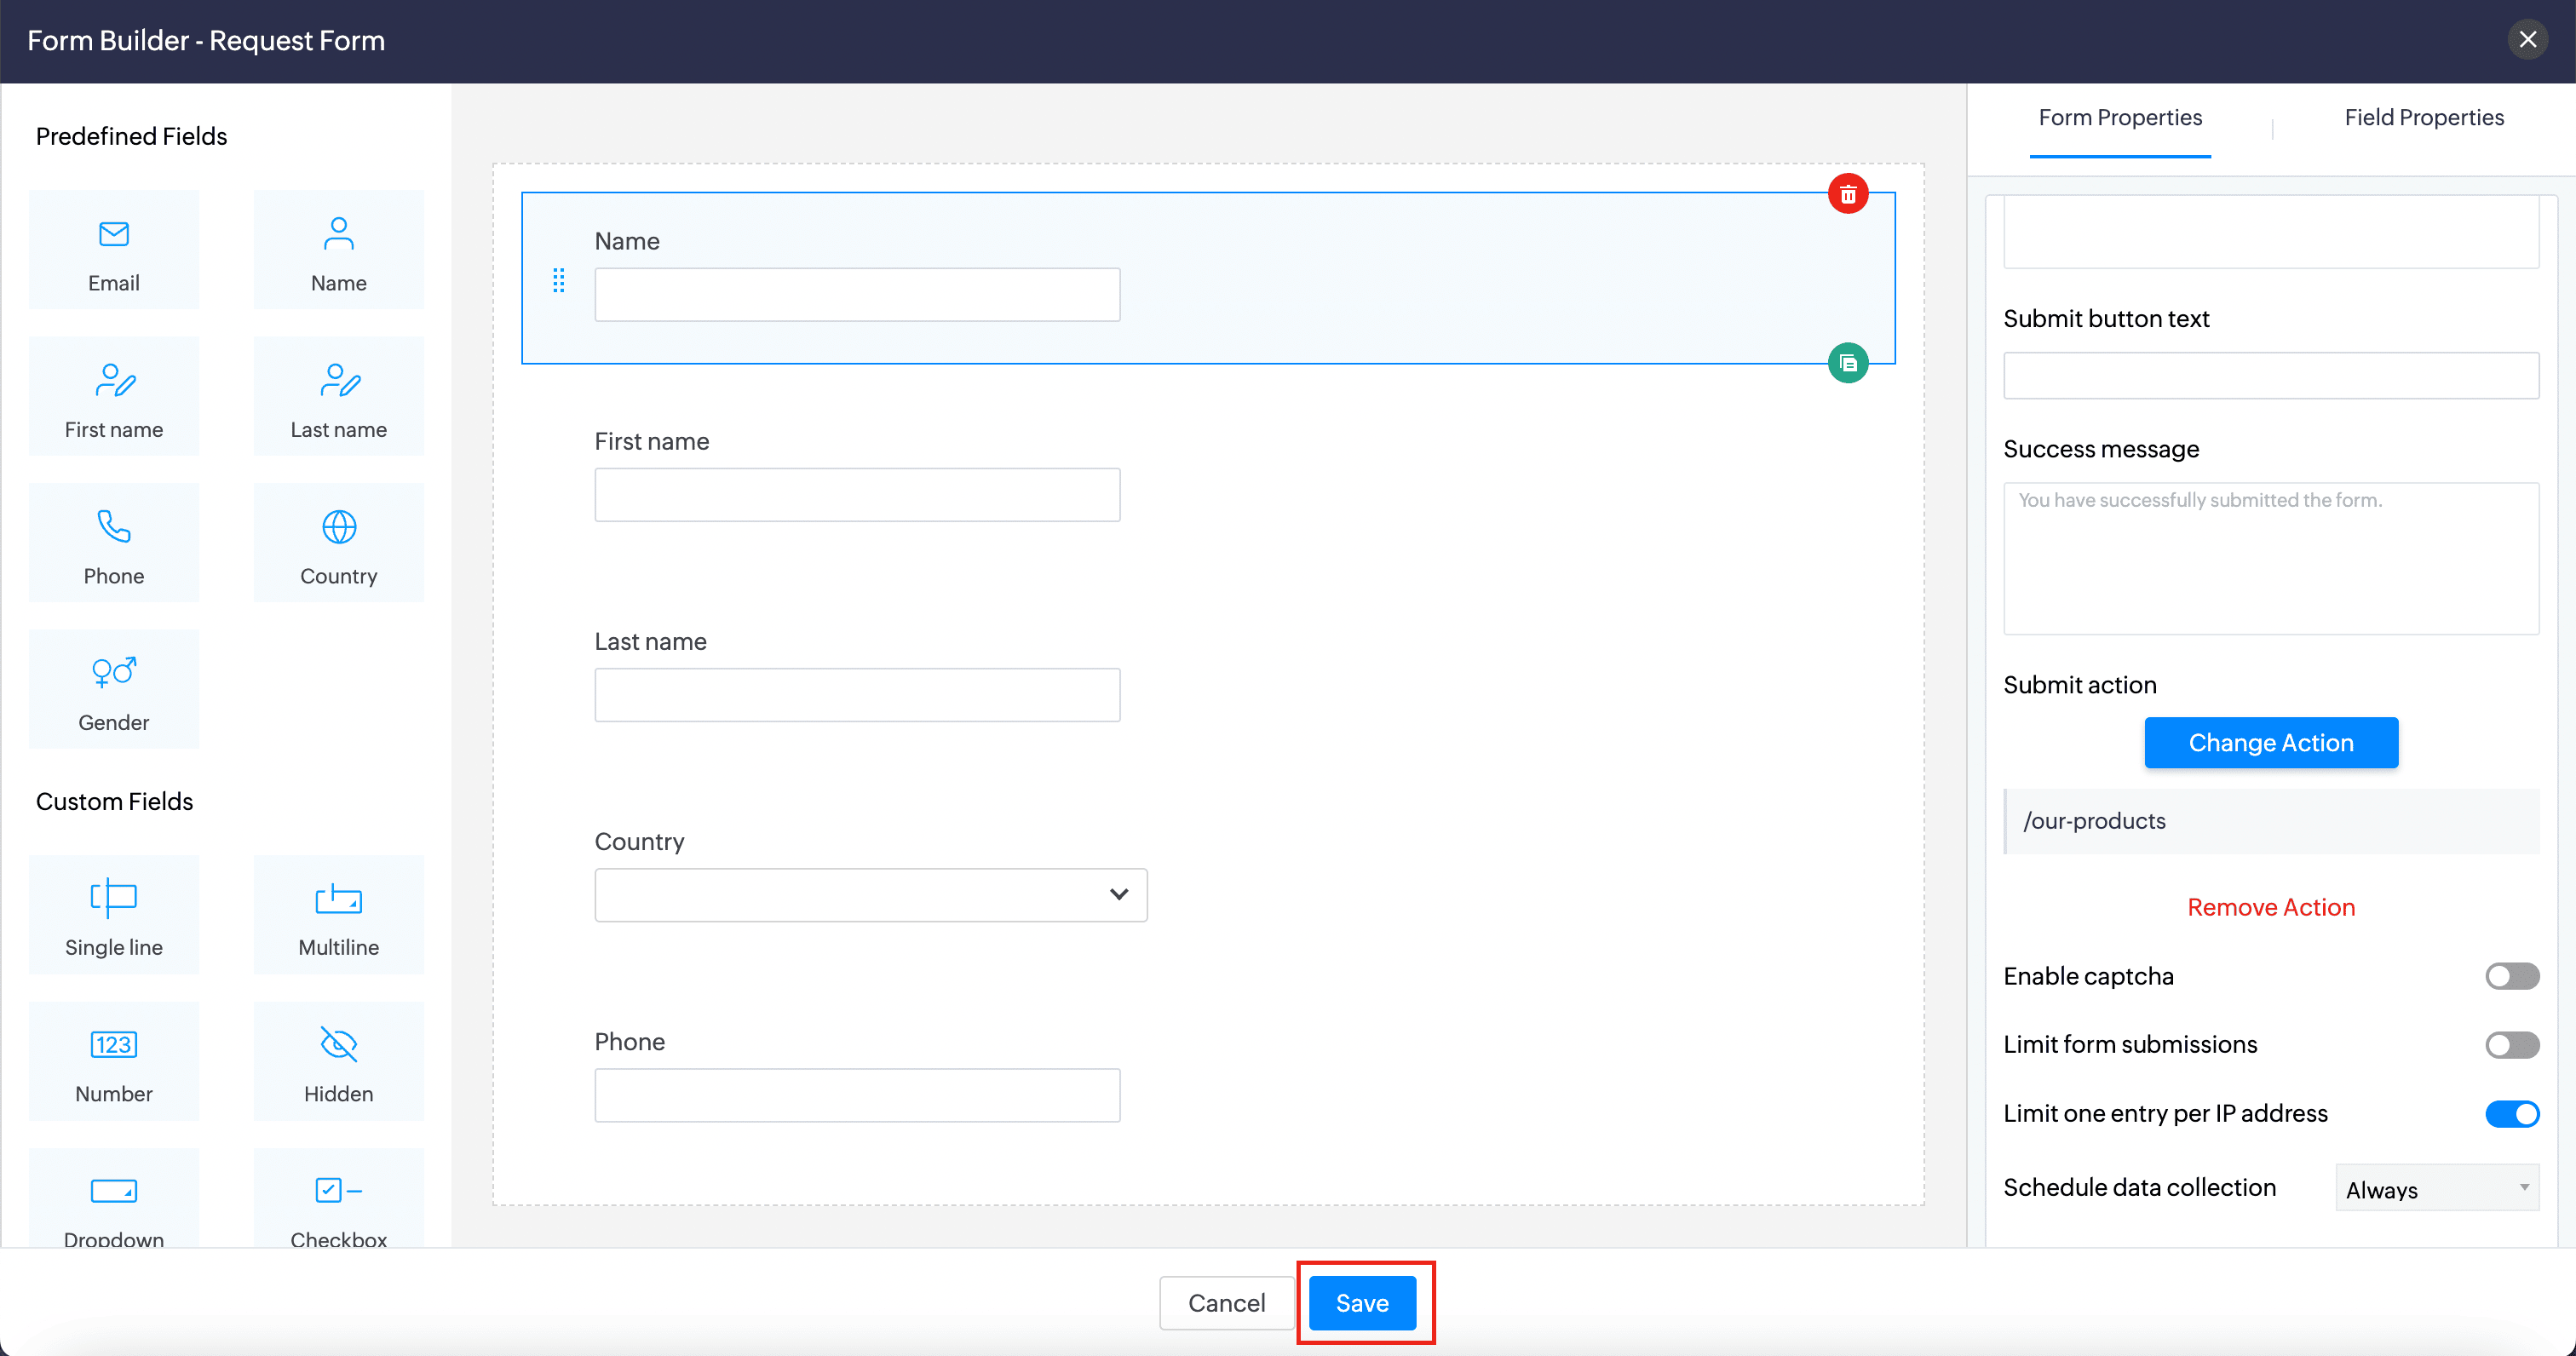The image size is (2576, 1356).
Task: Add the Number custom field
Action: point(113,1062)
